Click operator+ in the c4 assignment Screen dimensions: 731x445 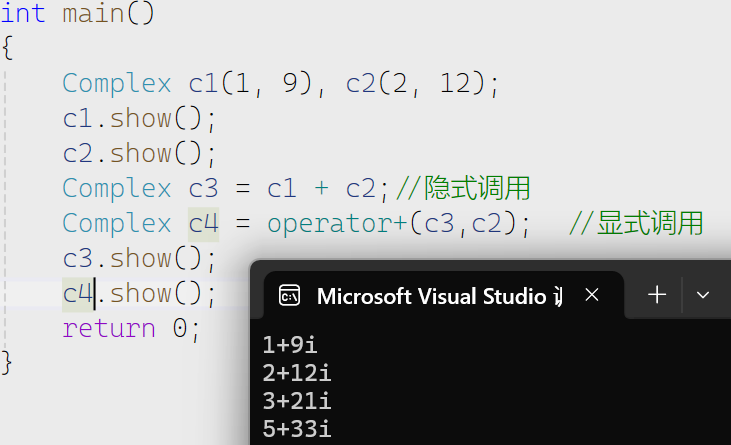coord(337,224)
